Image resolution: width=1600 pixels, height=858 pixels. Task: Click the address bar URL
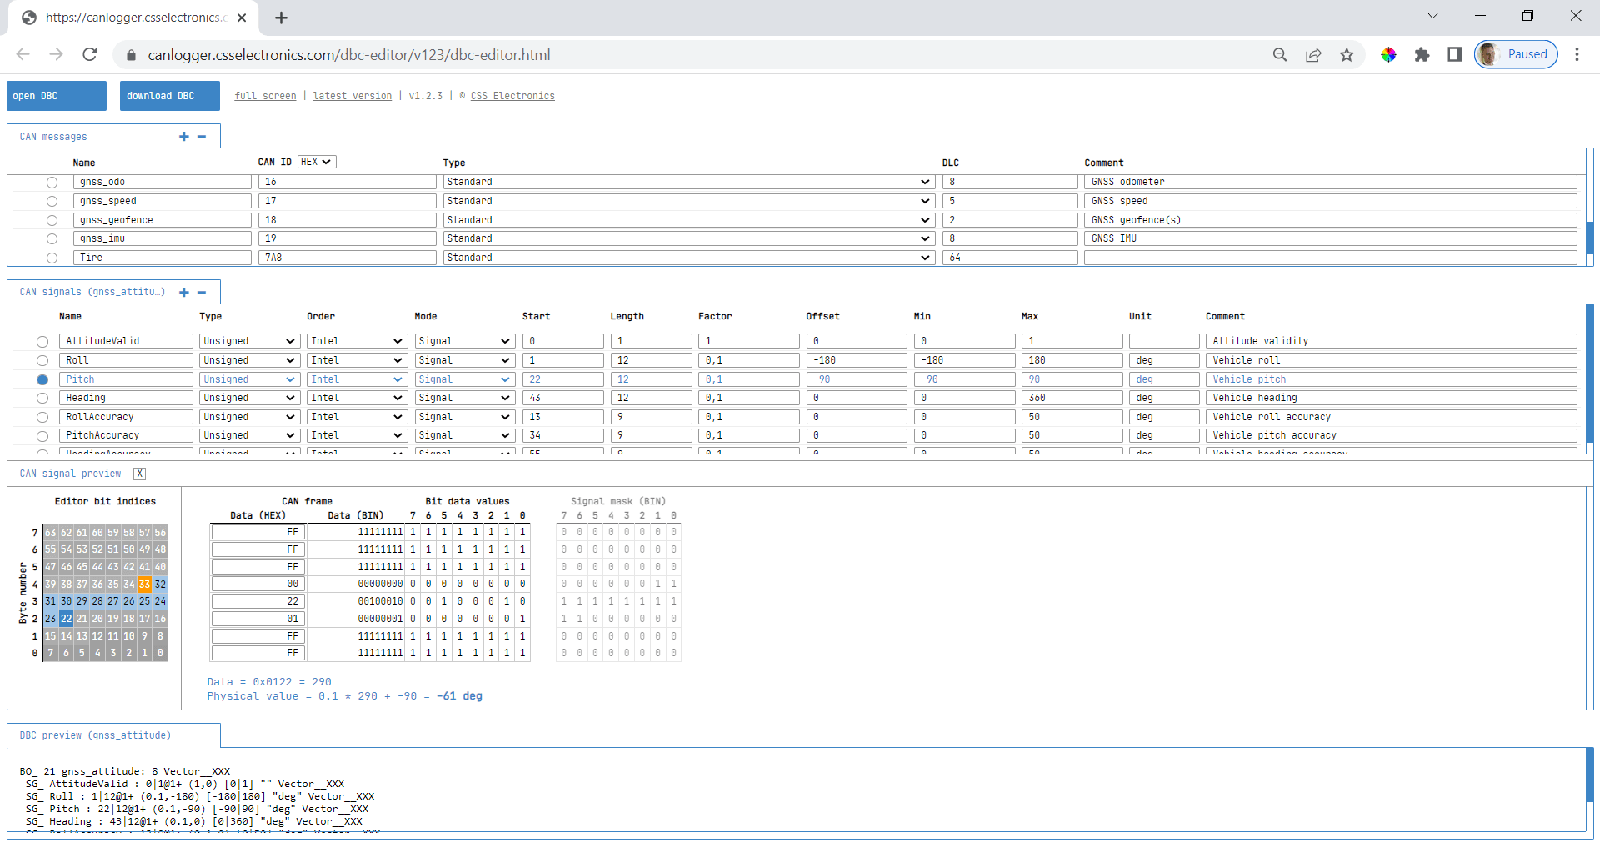tap(349, 55)
